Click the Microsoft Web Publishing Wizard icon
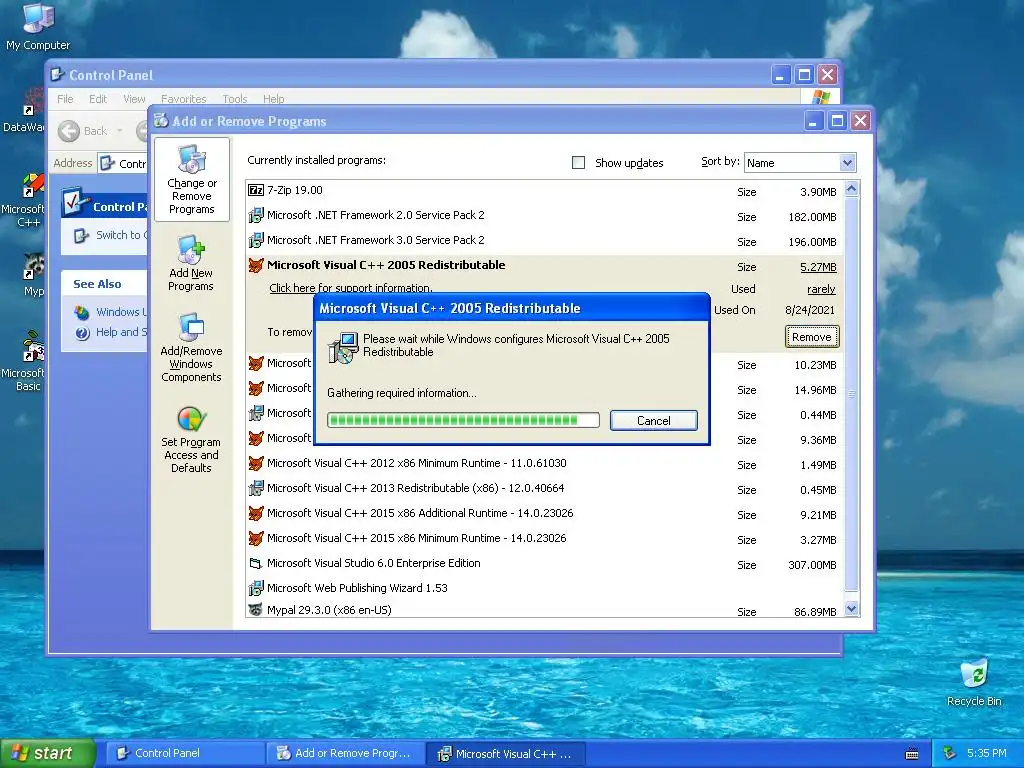The image size is (1024, 768). point(256,588)
